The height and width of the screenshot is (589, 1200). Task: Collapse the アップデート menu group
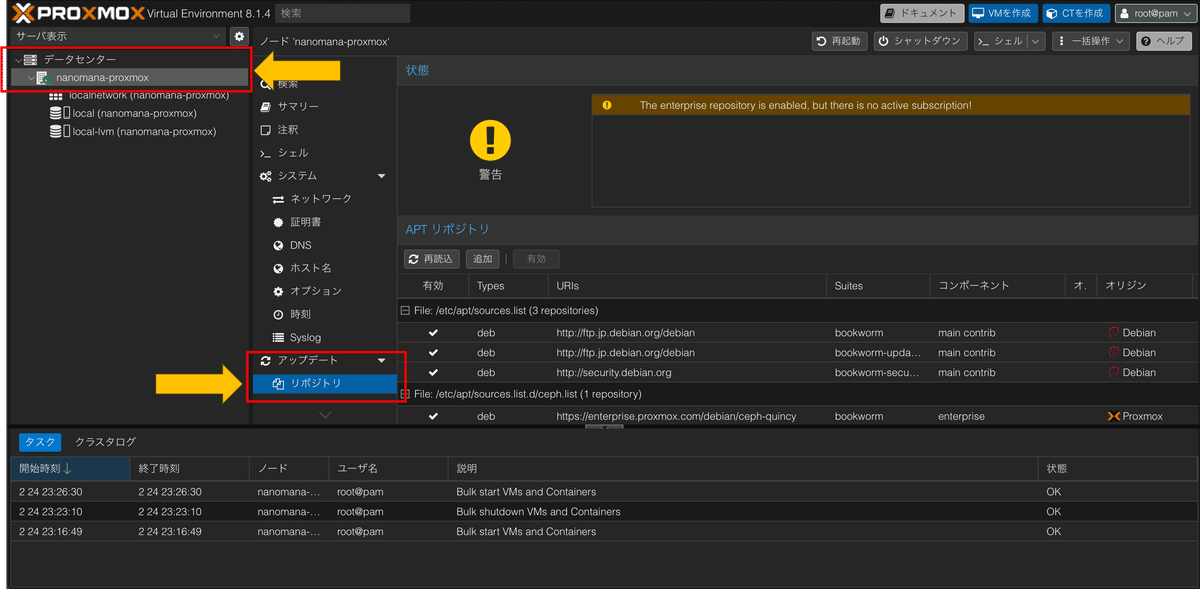tap(381, 360)
